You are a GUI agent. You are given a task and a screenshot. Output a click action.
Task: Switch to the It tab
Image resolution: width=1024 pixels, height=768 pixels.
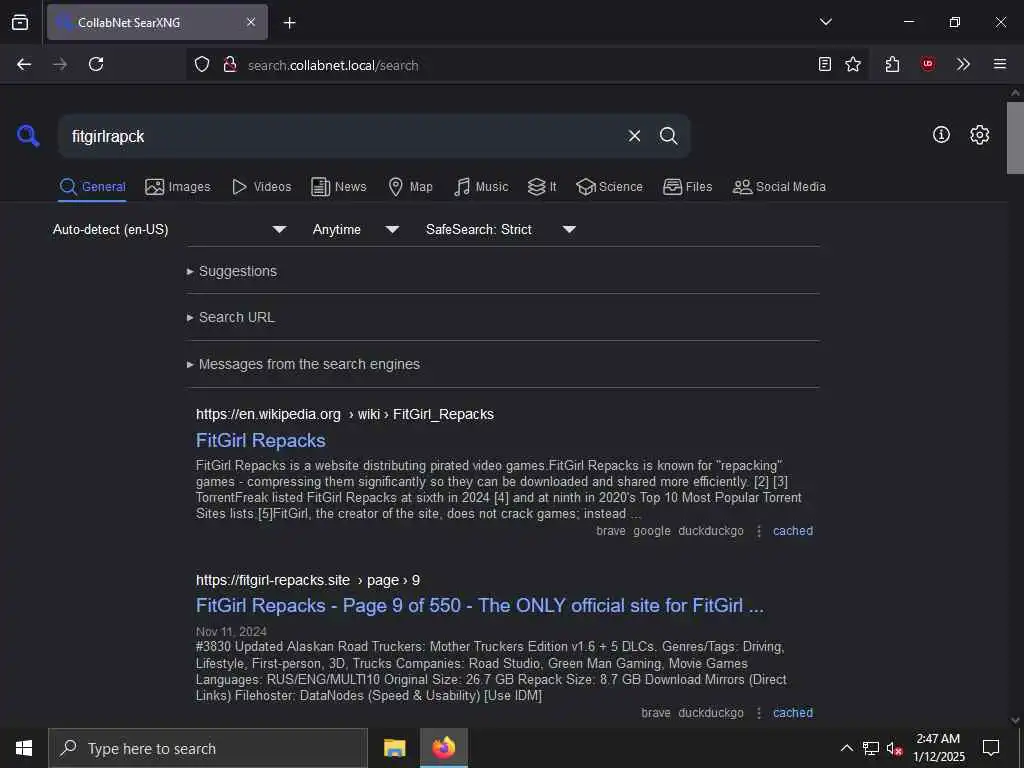pyautogui.click(x=542, y=187)
